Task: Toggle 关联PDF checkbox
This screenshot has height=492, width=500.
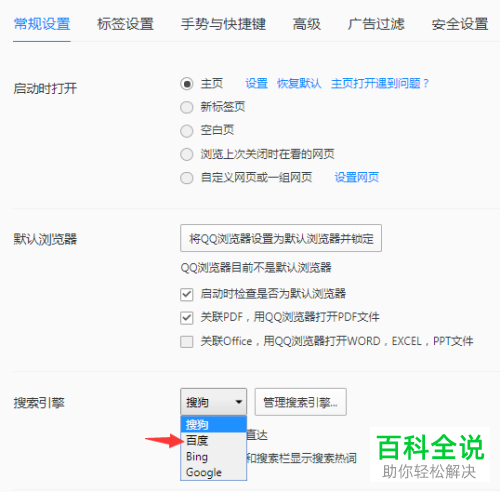Action: coord(187,318)
